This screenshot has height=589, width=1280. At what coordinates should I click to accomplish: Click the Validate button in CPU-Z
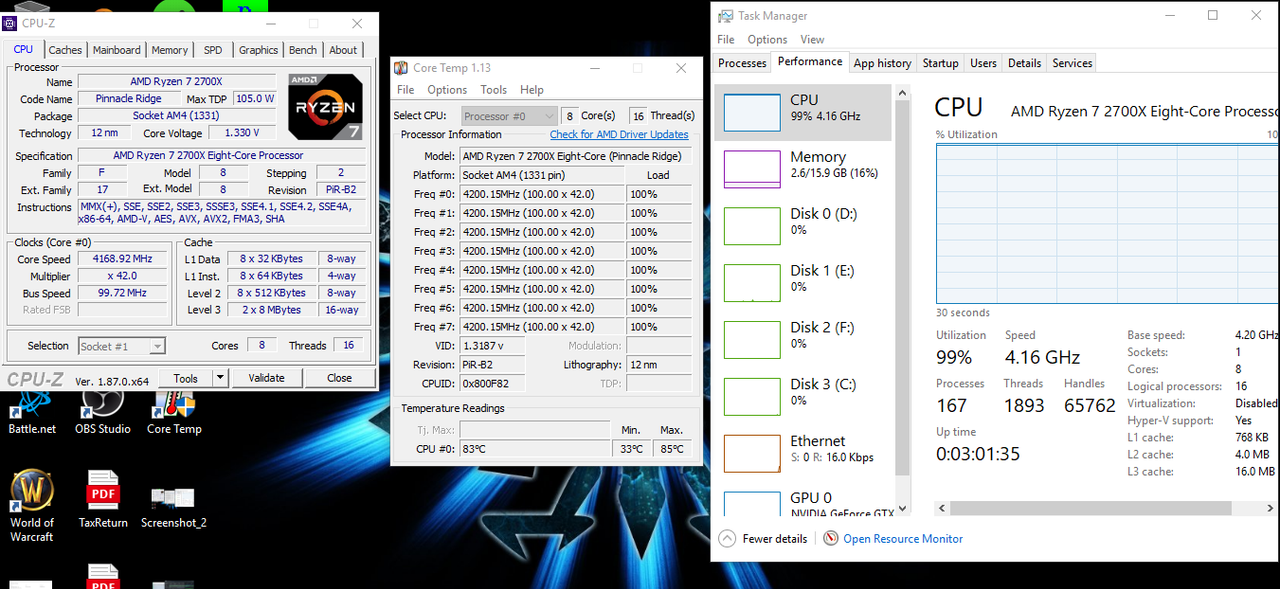click(266, 378)
